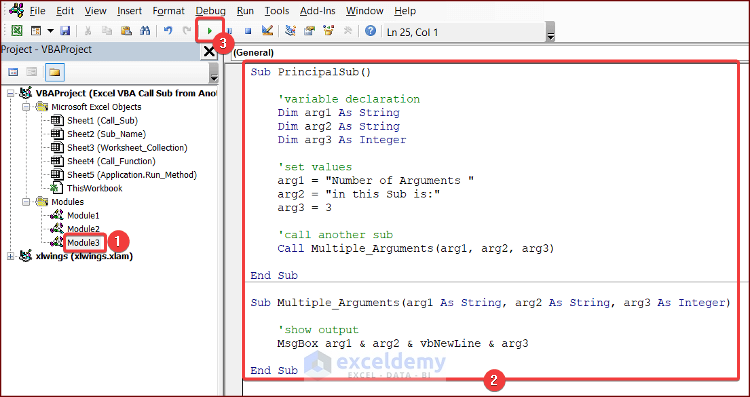The height and width of the screenshot is (397, 750).
Task: Undo the last action with the Undo icon
Action: point(168,31)
